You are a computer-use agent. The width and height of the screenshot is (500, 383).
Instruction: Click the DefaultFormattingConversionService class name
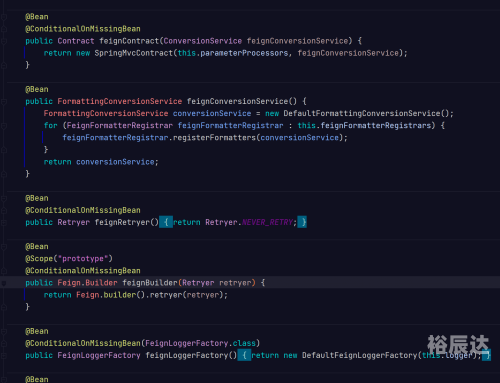[362, 113]
